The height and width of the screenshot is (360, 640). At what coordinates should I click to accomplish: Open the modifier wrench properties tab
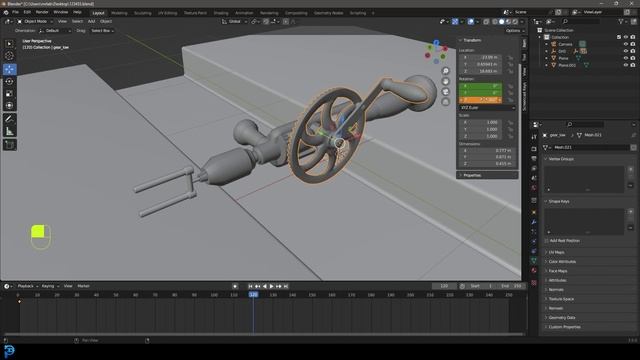tap(534, 222)
